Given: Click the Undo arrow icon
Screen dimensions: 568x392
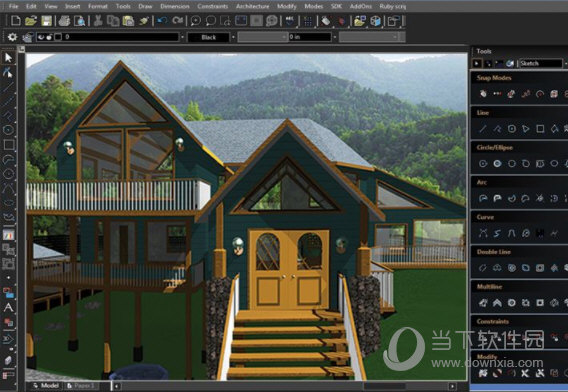Looking at the screenshot, I should tap(162, 21).
